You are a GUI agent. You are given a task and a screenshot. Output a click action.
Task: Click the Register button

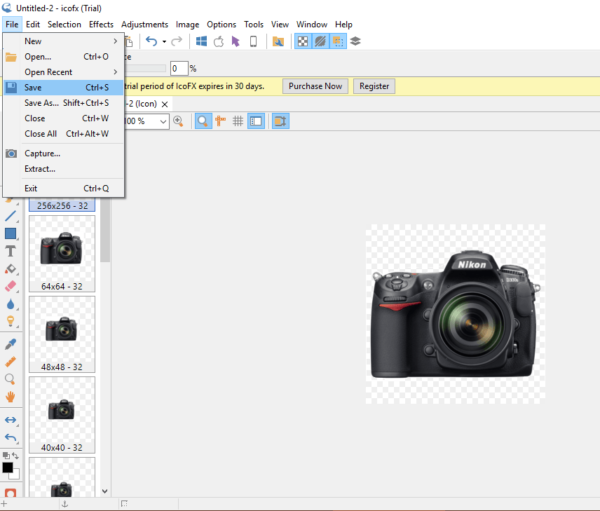[x=374, y=86]
